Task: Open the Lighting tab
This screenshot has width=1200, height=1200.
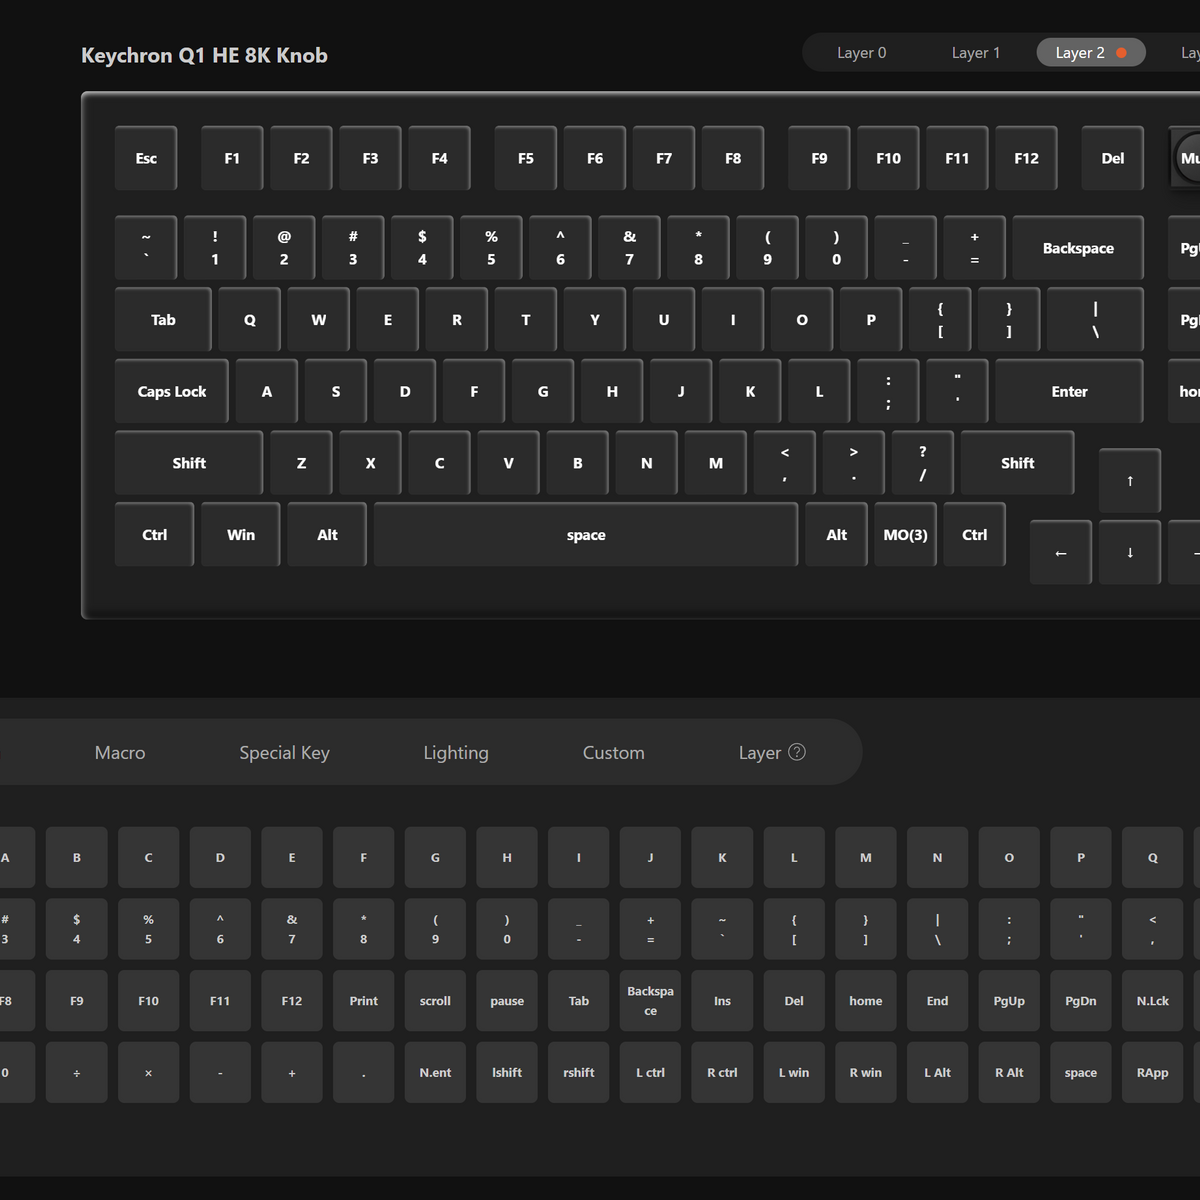Action: click(456, 753)
